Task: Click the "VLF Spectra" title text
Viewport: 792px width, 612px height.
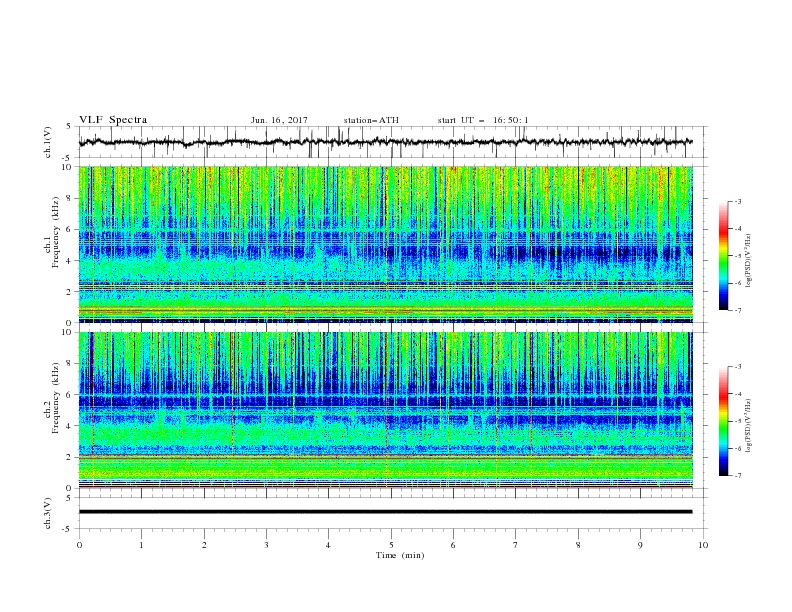Action: click(x=113, y=120)
